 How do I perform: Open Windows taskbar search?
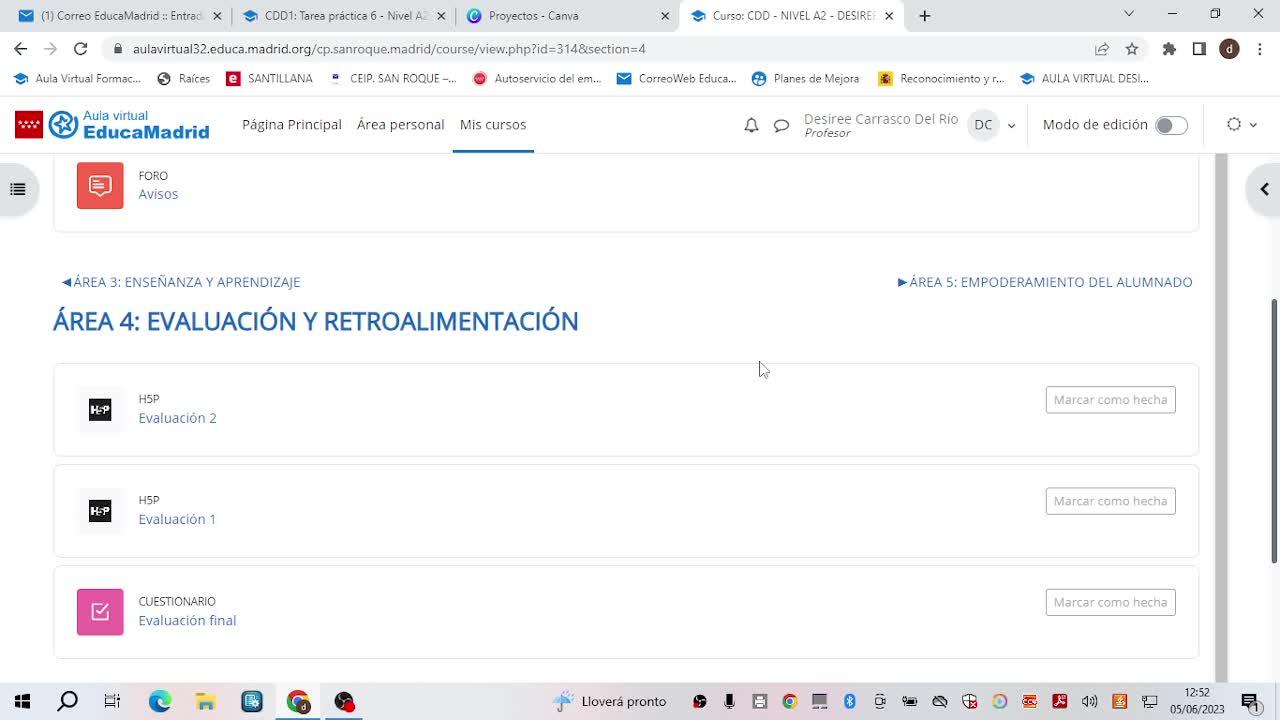[67, 701]
